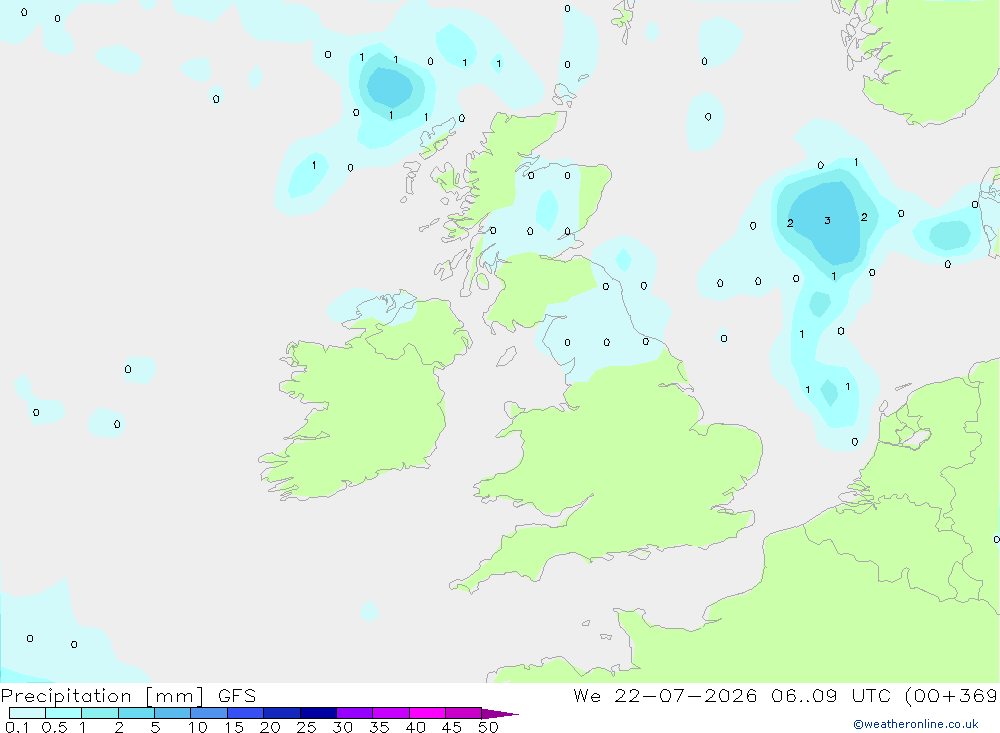Click the '50' legend scale label
Viewport: 1000px width, 733px height.
pyautogui.click(x=489, y=727)
